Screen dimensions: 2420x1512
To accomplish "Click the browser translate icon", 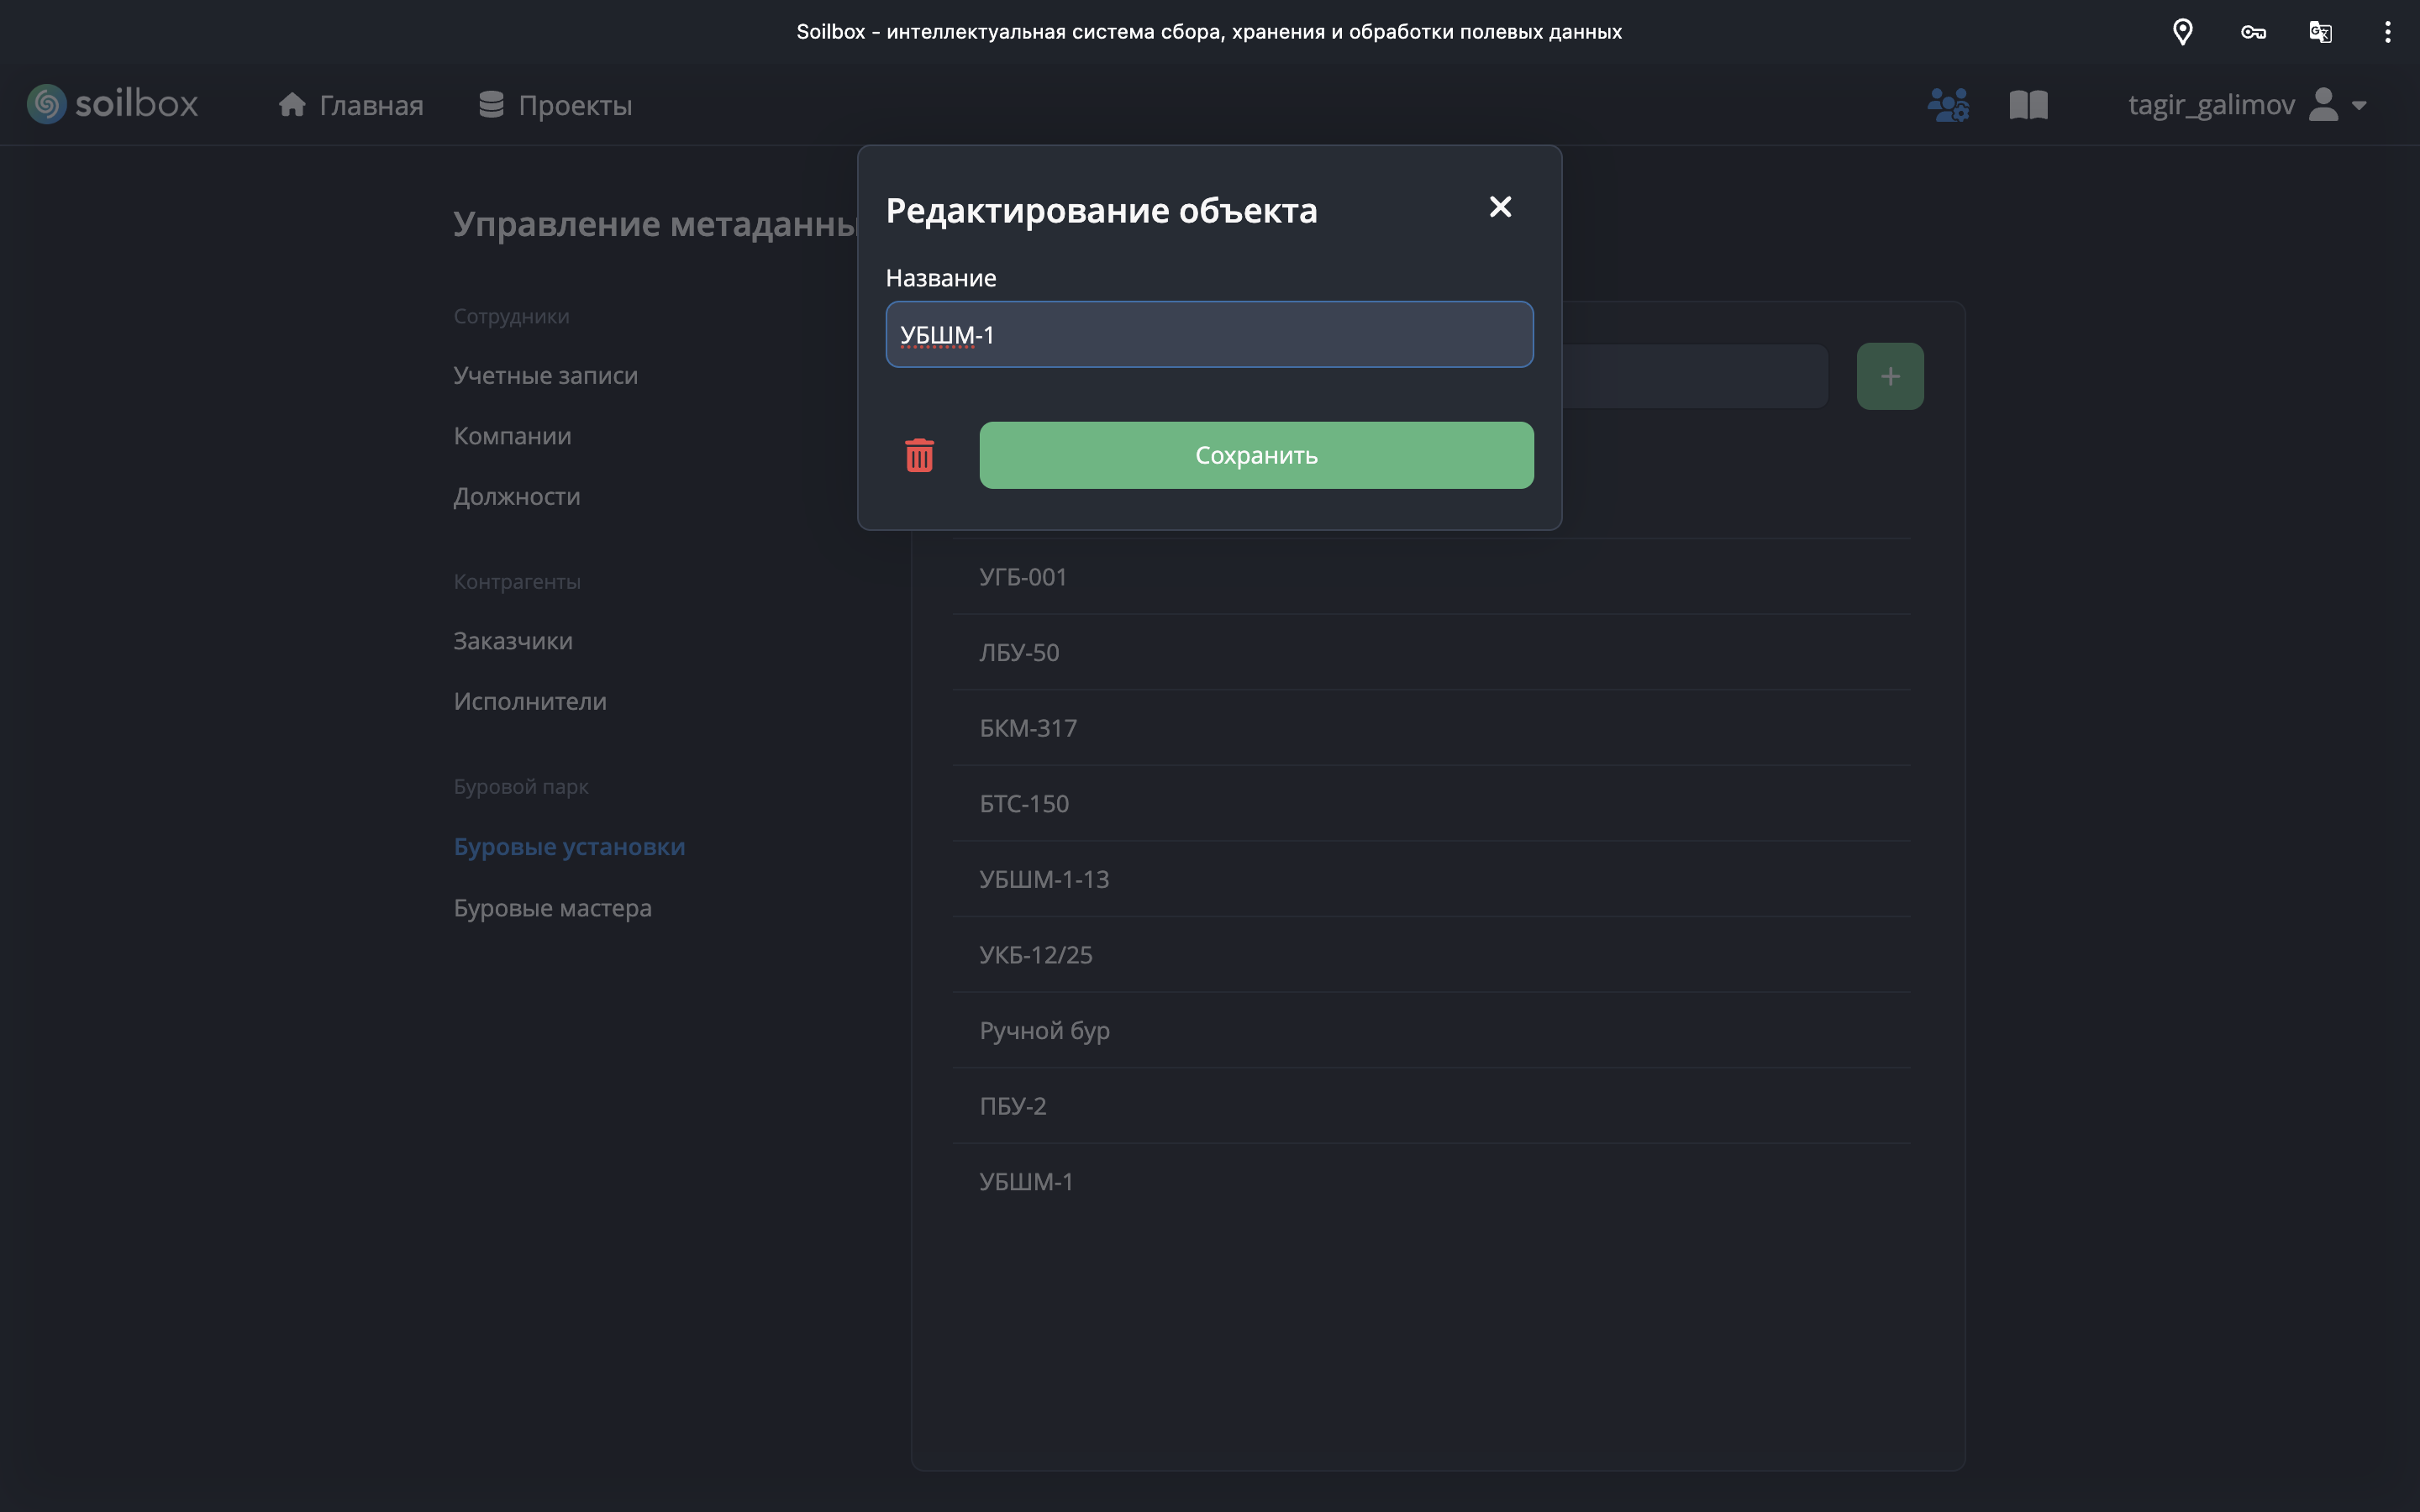I will pos(2320,32).
